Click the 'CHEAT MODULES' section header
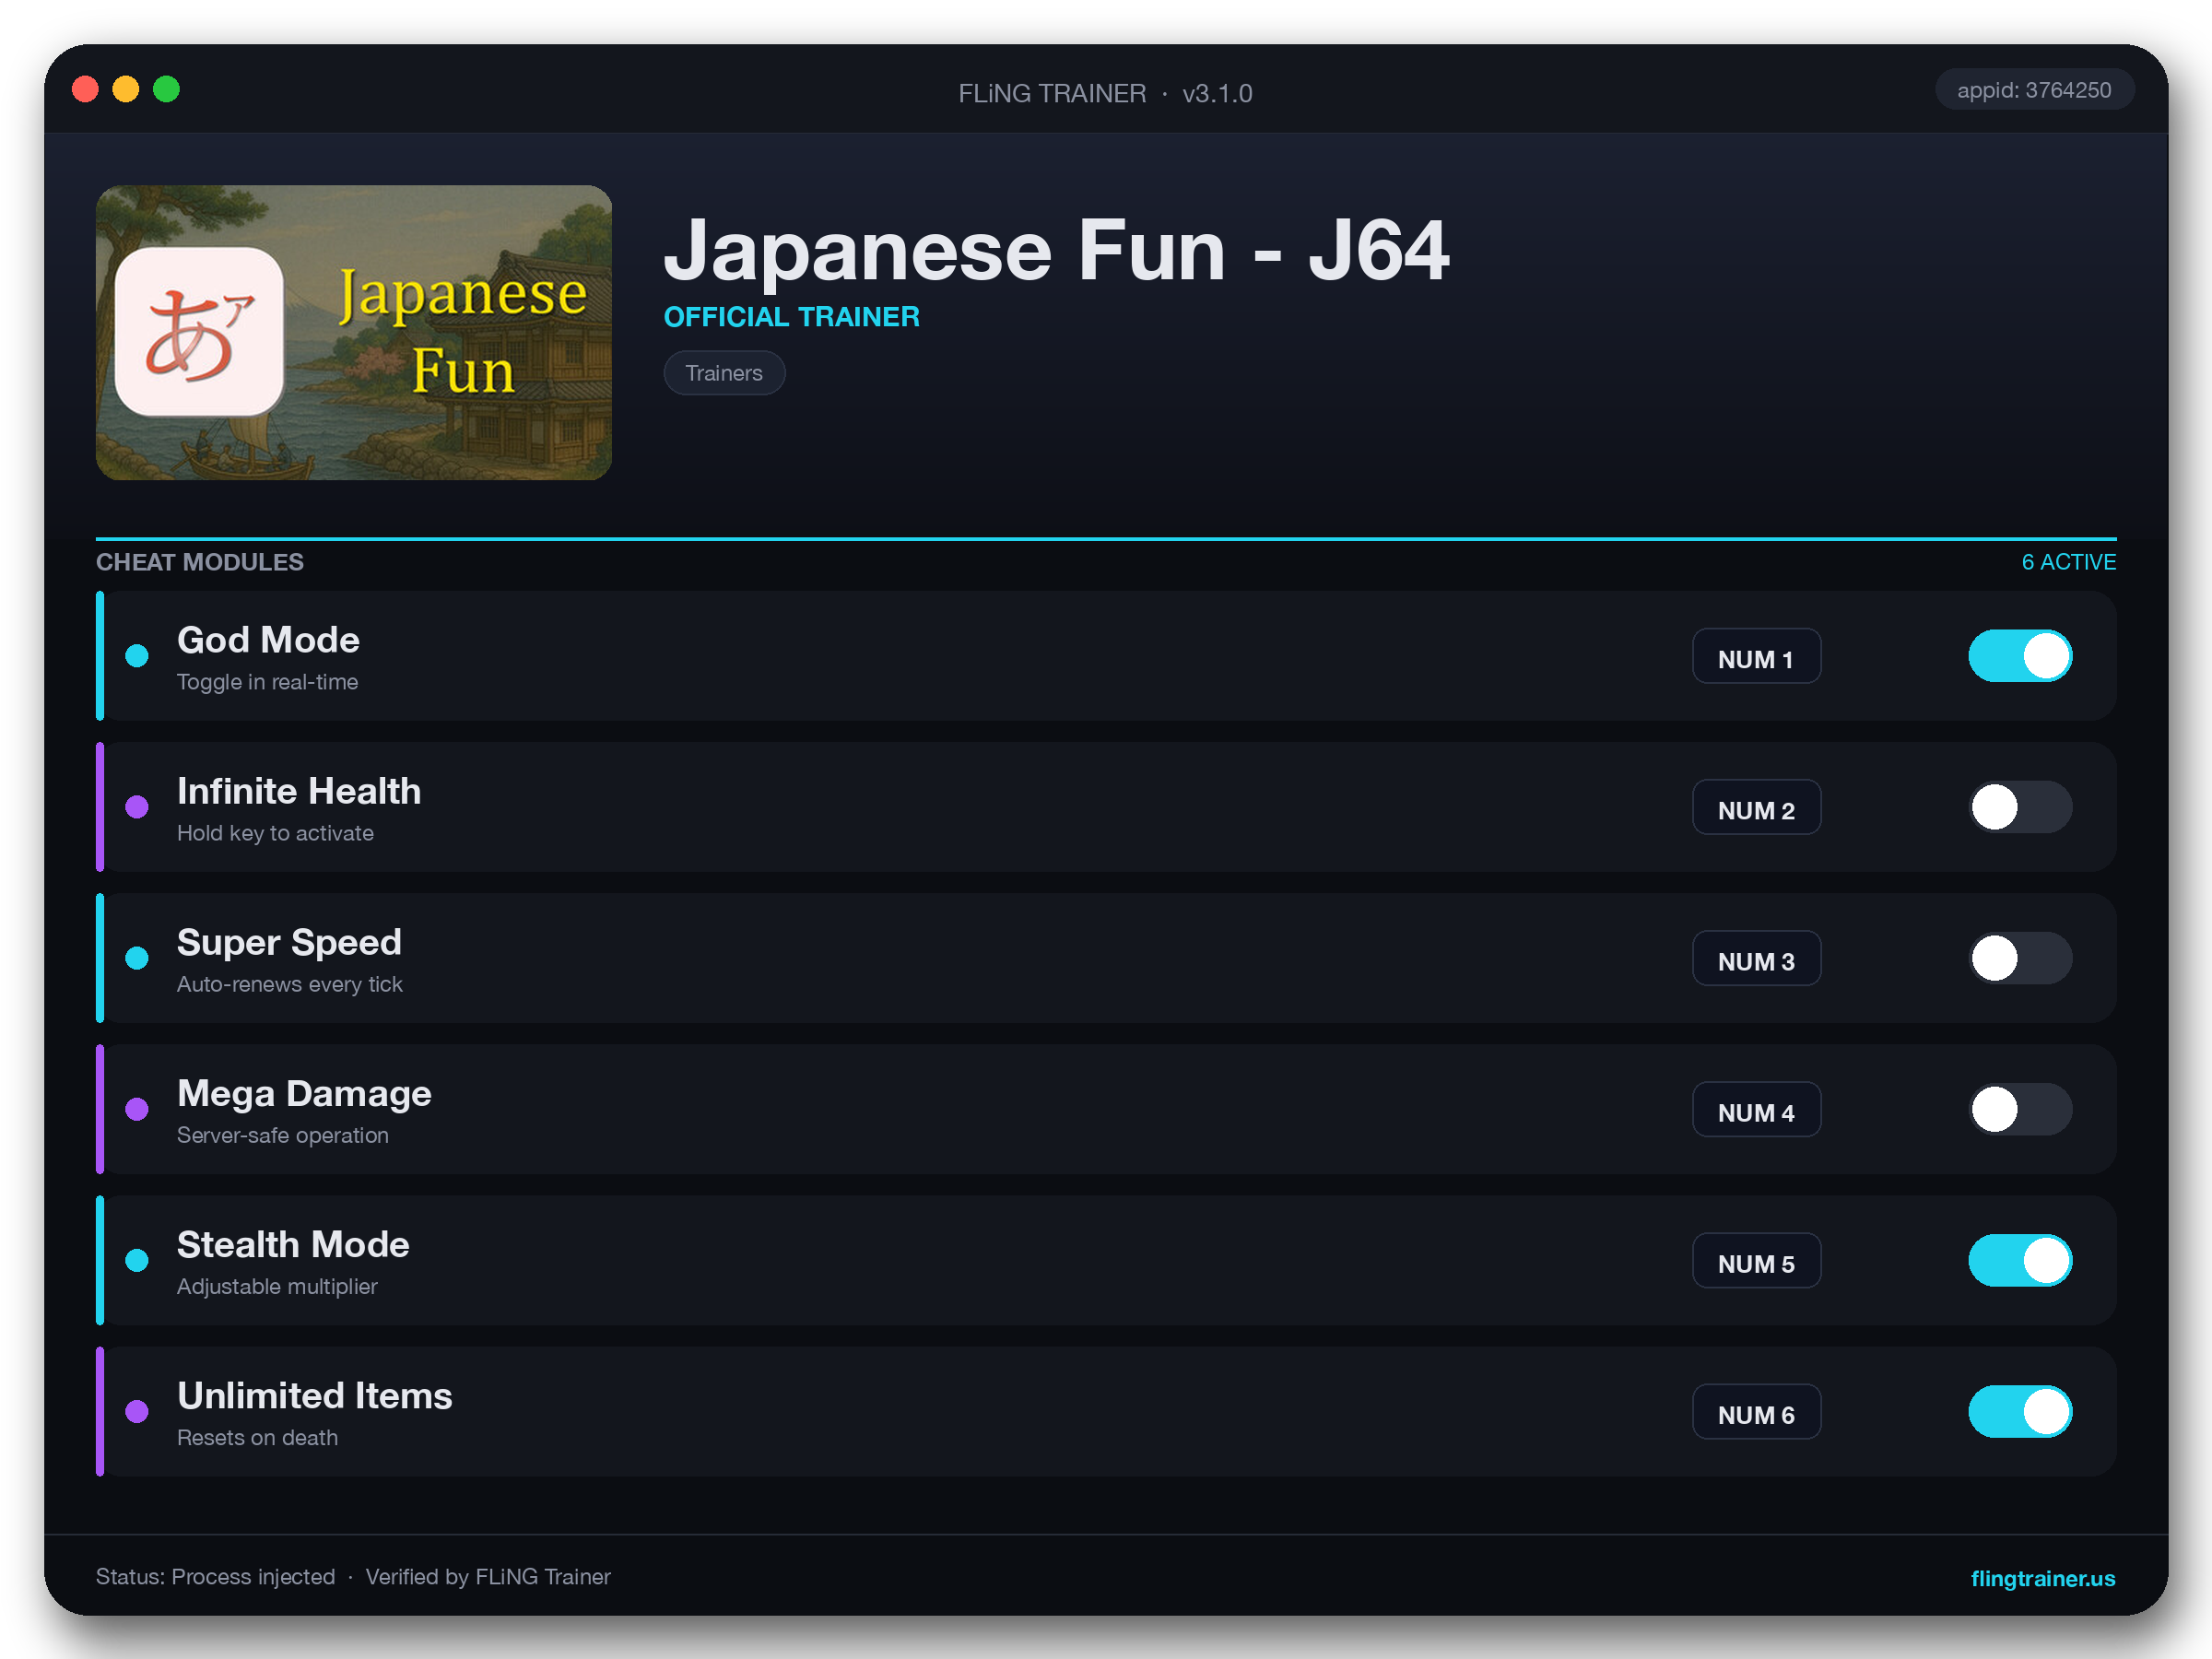Screen dimensions: 2212x1659 (x=200, y=562)
